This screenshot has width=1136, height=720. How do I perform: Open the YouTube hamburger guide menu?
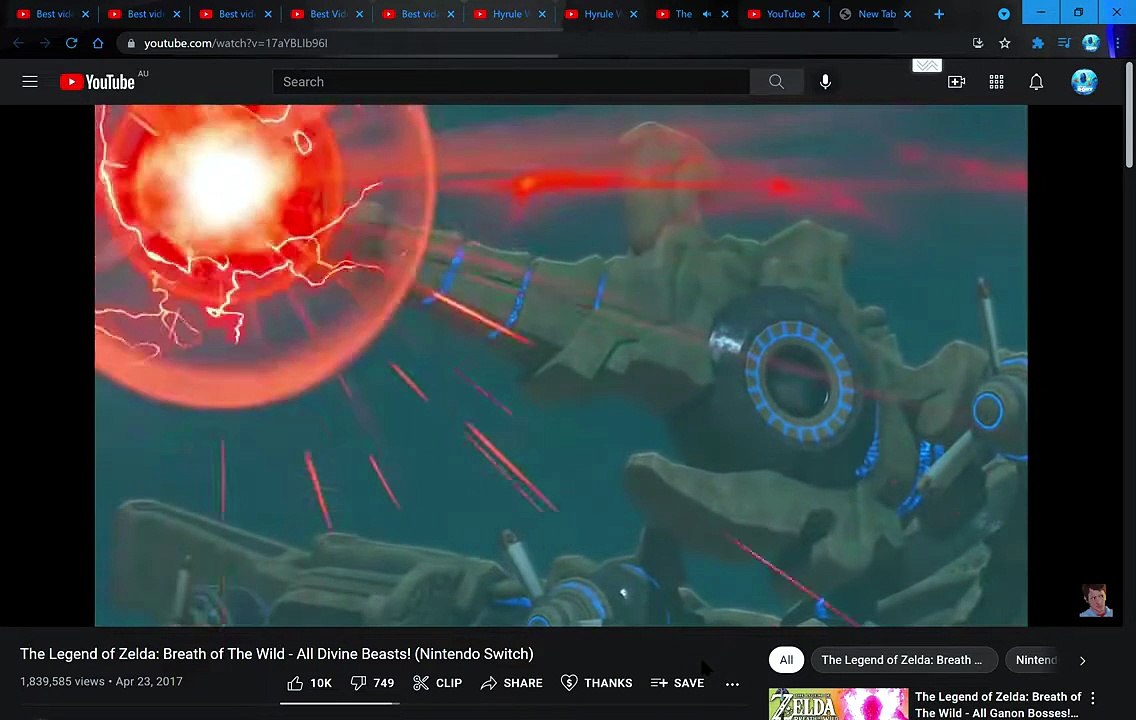click(x=30, y=82)
